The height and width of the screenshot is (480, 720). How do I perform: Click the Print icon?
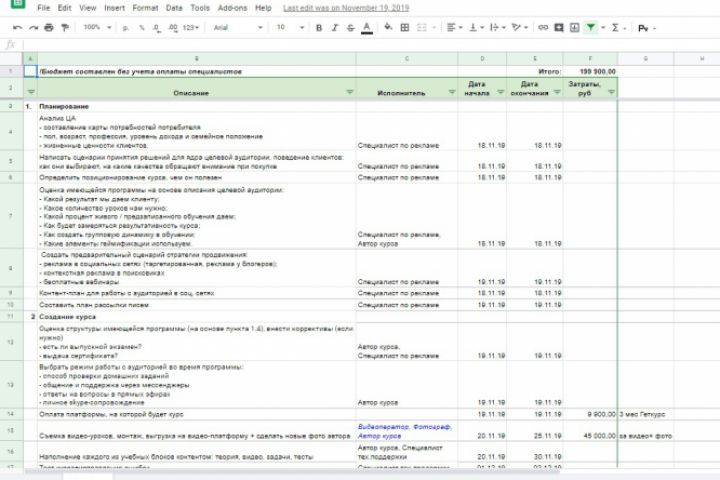coord(49,28)
